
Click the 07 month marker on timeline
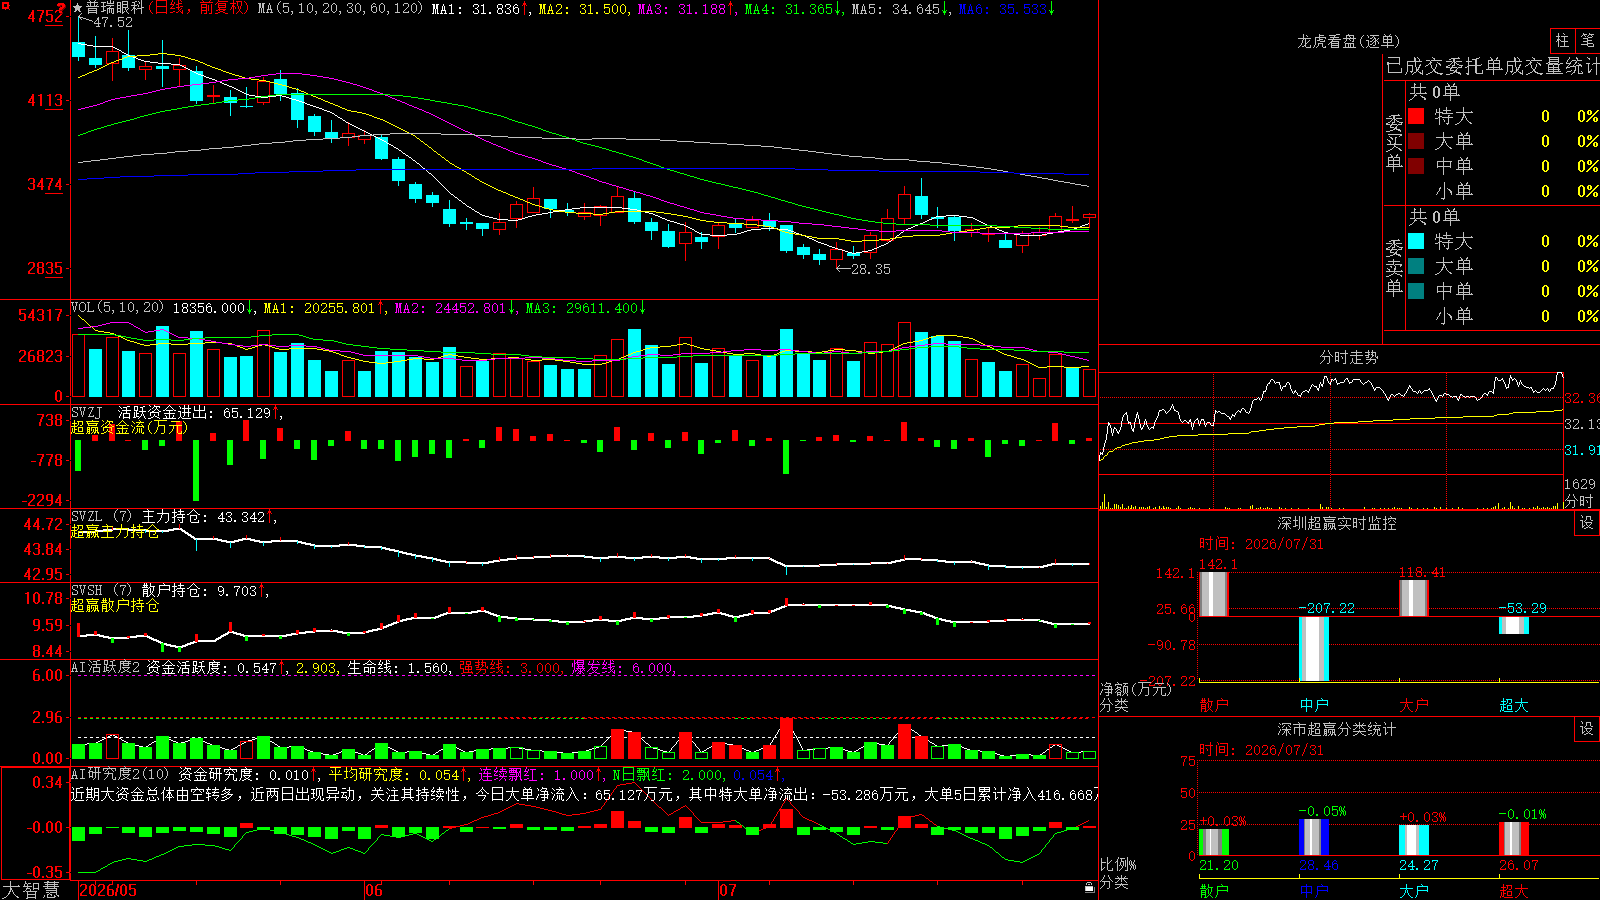[728, 890]
